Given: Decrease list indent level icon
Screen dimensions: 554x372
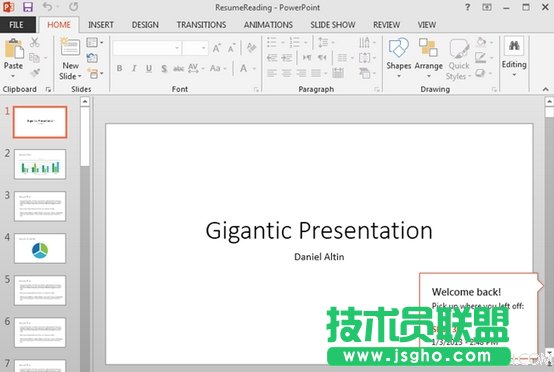Looking at the screenshot, I should coord(272,58).
